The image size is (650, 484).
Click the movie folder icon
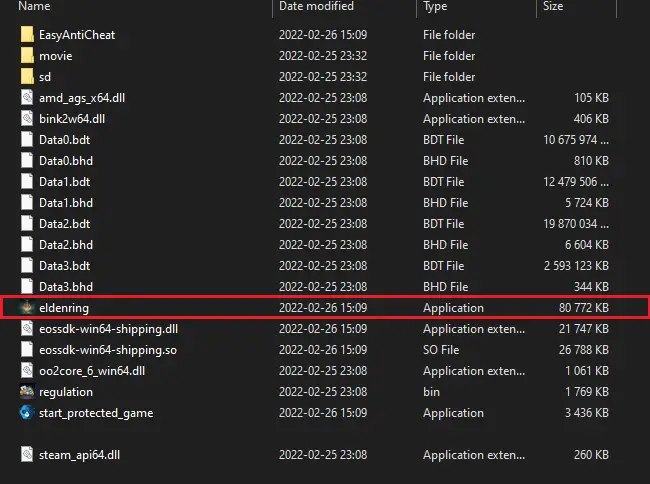(27, 56)
